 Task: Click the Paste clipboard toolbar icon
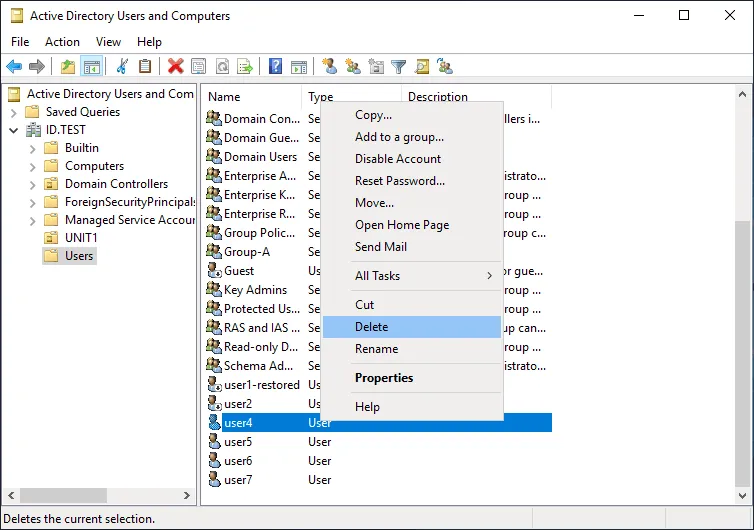coord(145,67)
